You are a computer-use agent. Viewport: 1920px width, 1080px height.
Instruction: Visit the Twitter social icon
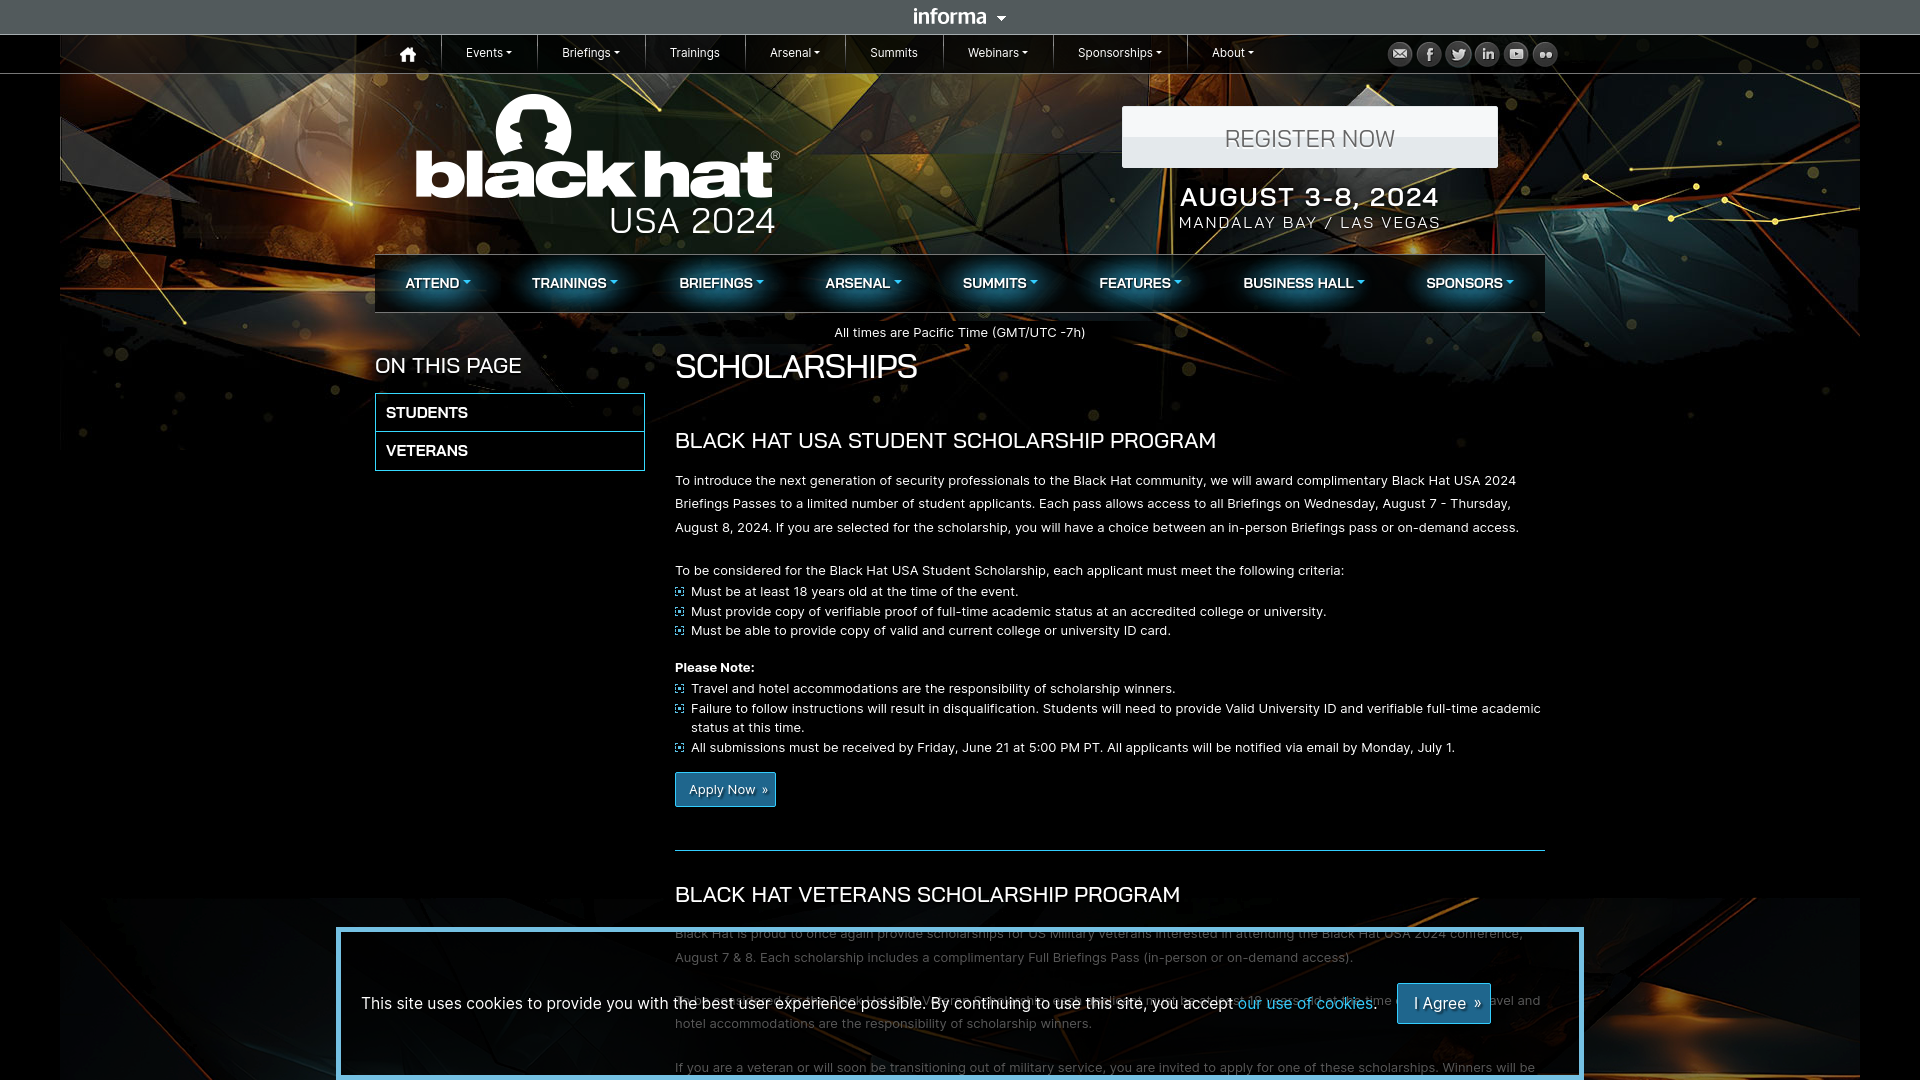point(1458,54)
